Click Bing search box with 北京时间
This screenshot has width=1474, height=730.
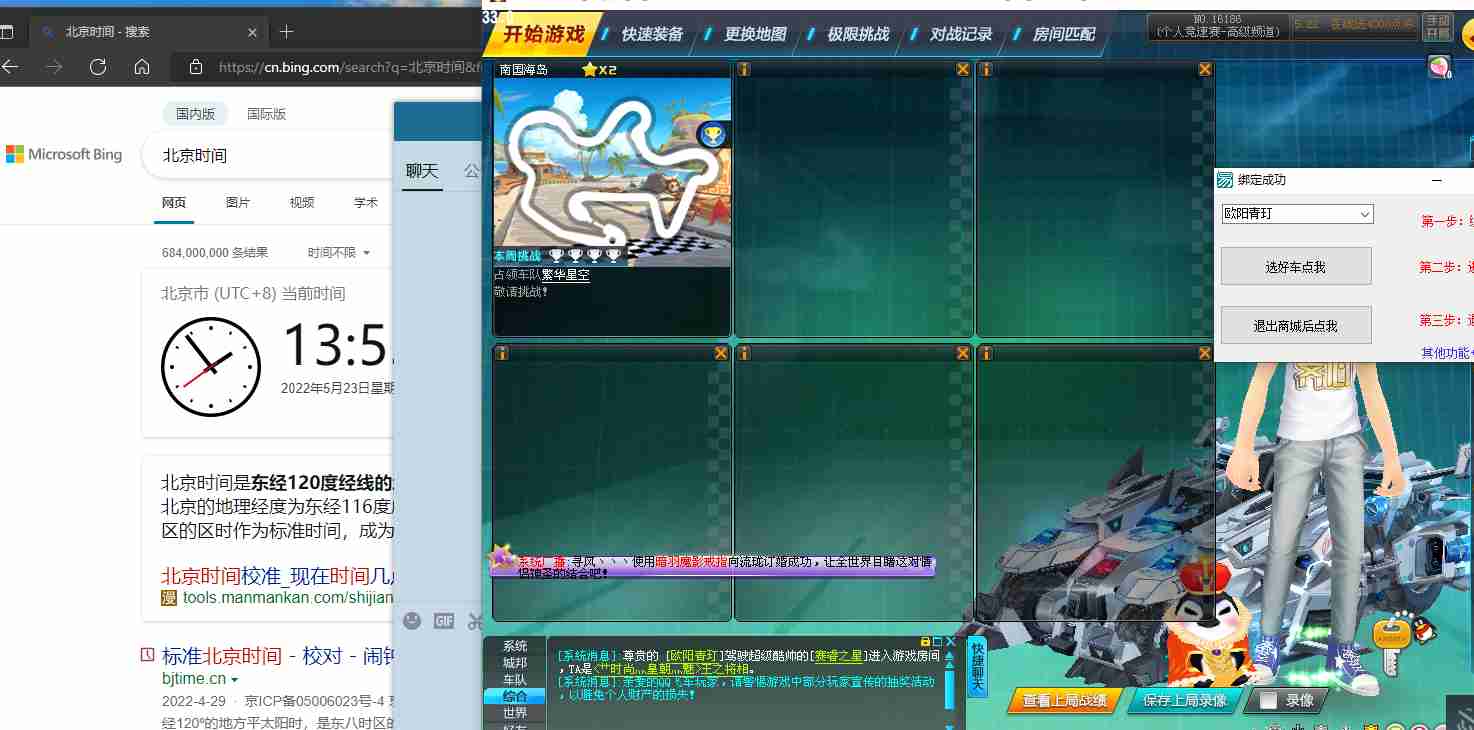[270, 156]
